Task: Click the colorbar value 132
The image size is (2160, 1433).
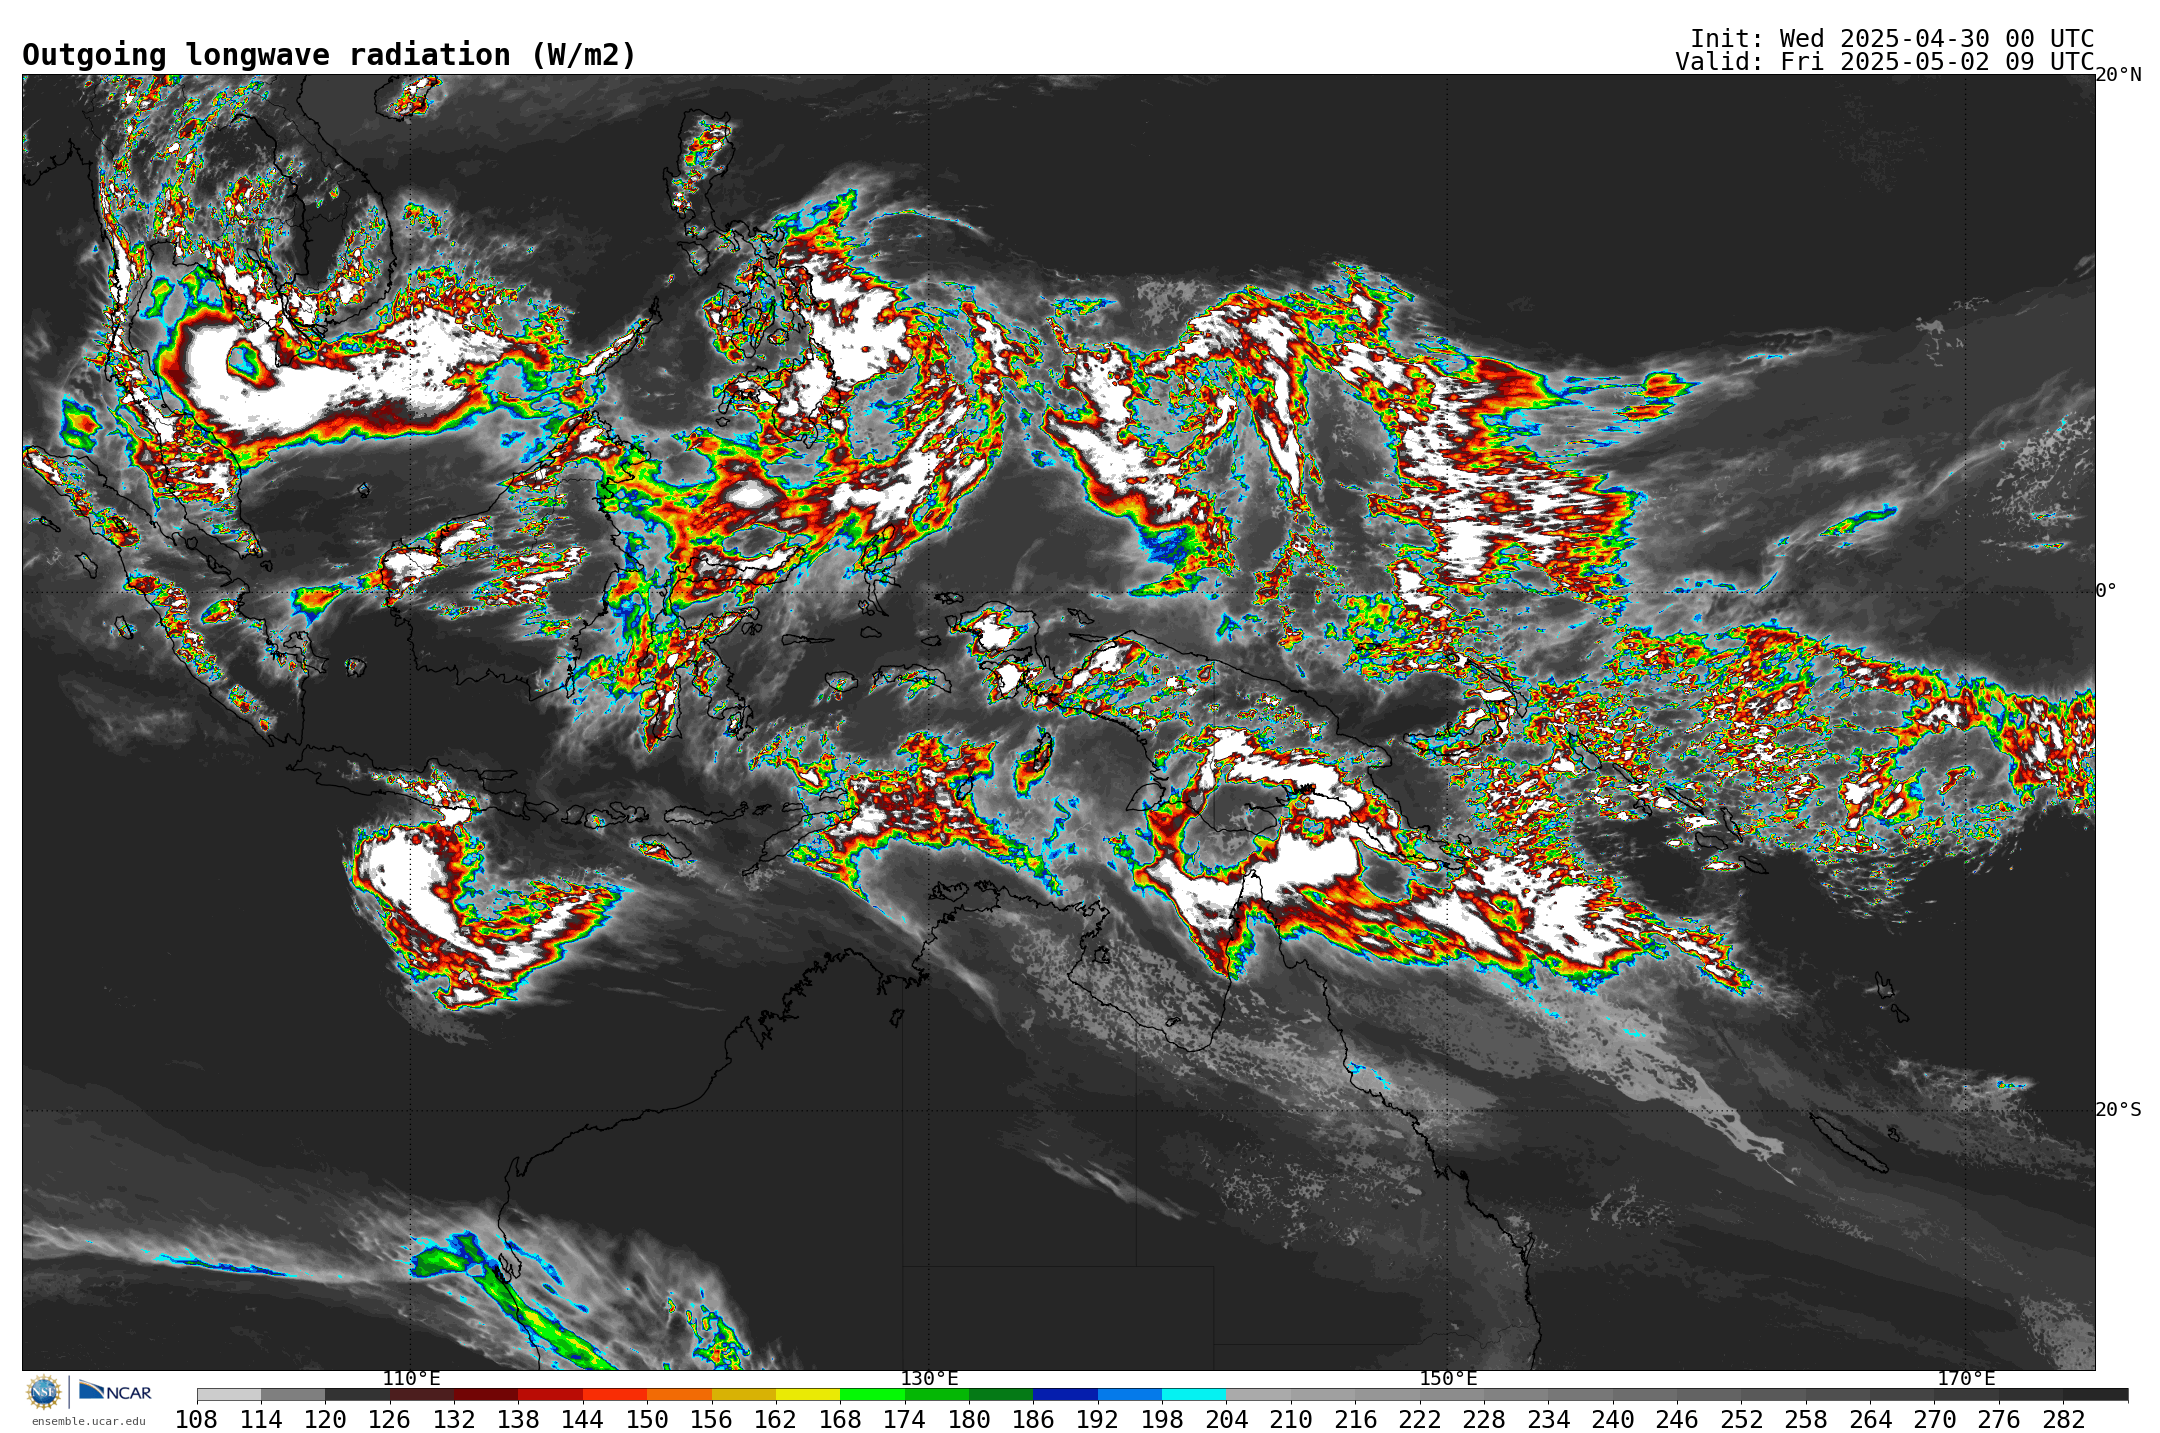Action: pos(454,1420)
